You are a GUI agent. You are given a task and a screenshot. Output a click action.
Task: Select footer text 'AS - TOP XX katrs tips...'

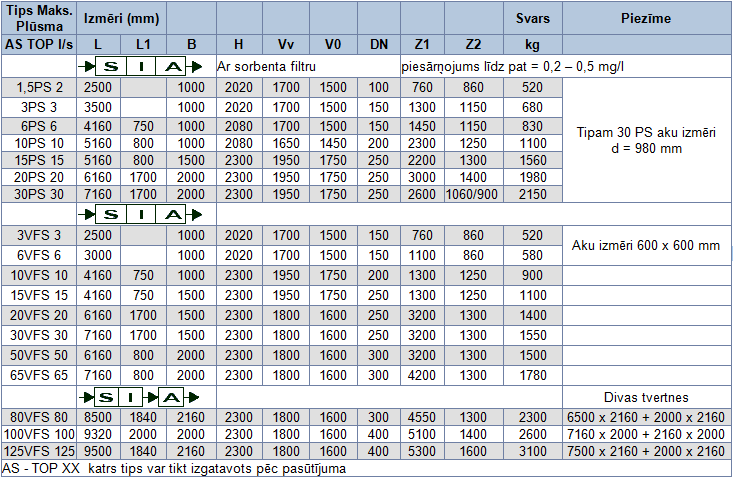pos(174,468)
